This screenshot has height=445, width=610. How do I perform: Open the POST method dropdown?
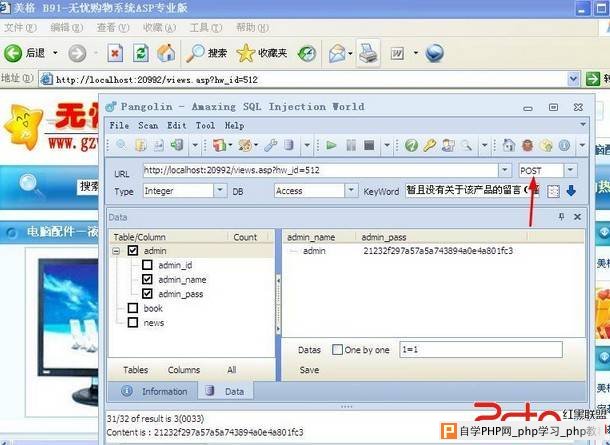coord(570,170)
